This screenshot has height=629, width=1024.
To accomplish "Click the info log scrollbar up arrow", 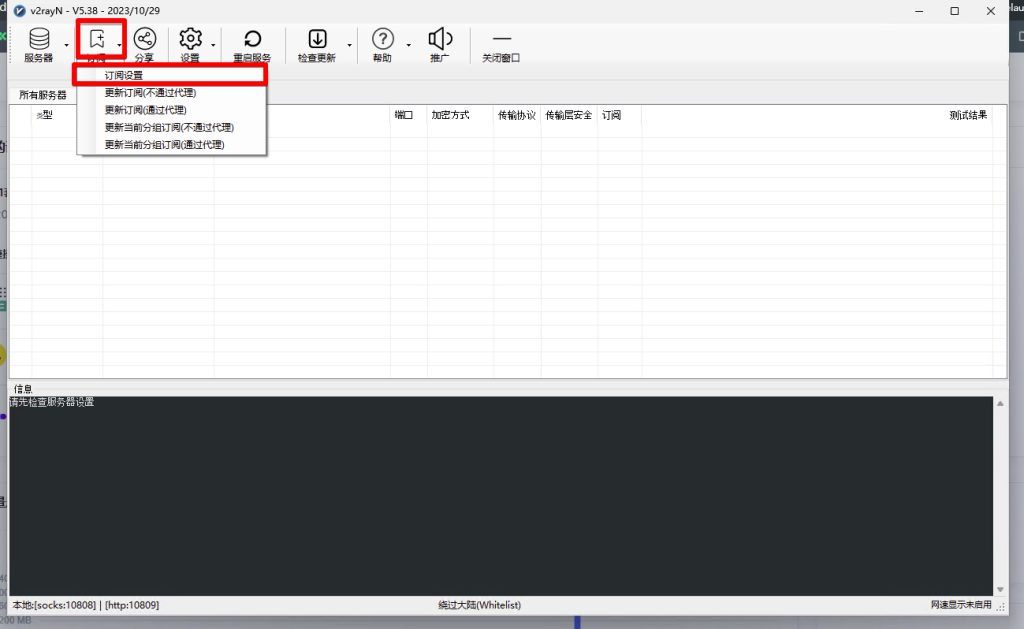I will click(1000, 404).
